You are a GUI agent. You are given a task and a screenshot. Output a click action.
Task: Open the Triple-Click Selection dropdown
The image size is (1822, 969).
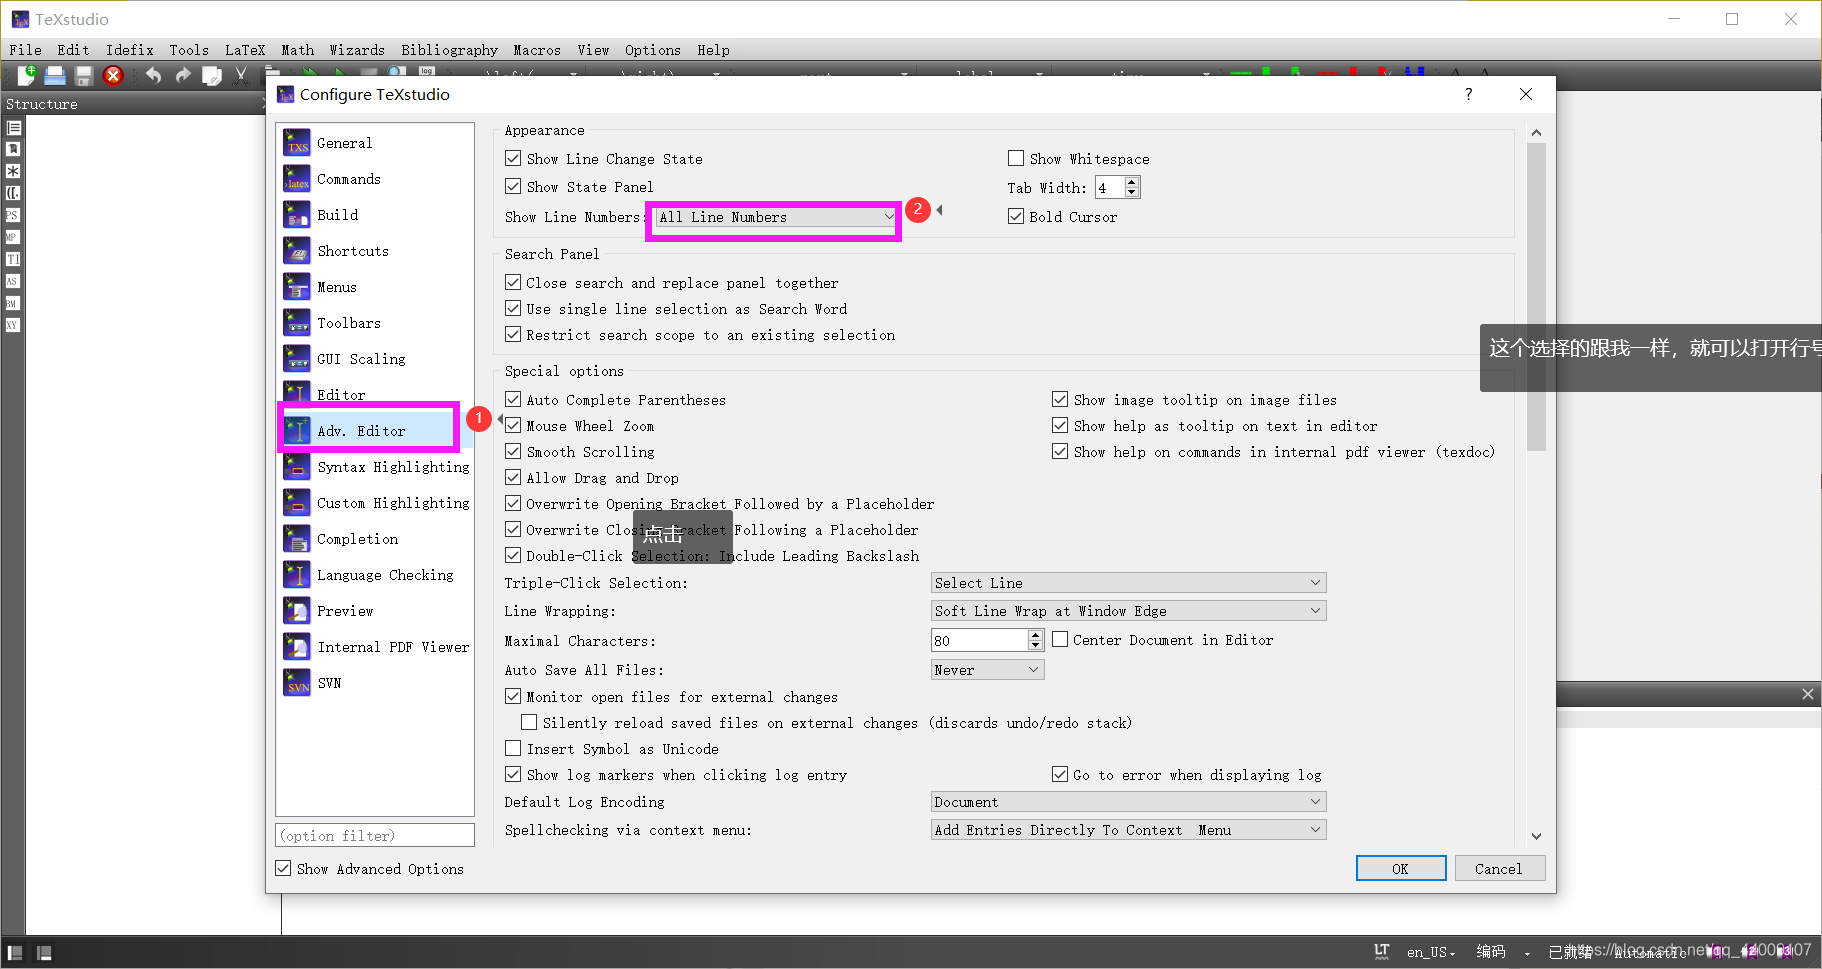[x=1128, y=583]
